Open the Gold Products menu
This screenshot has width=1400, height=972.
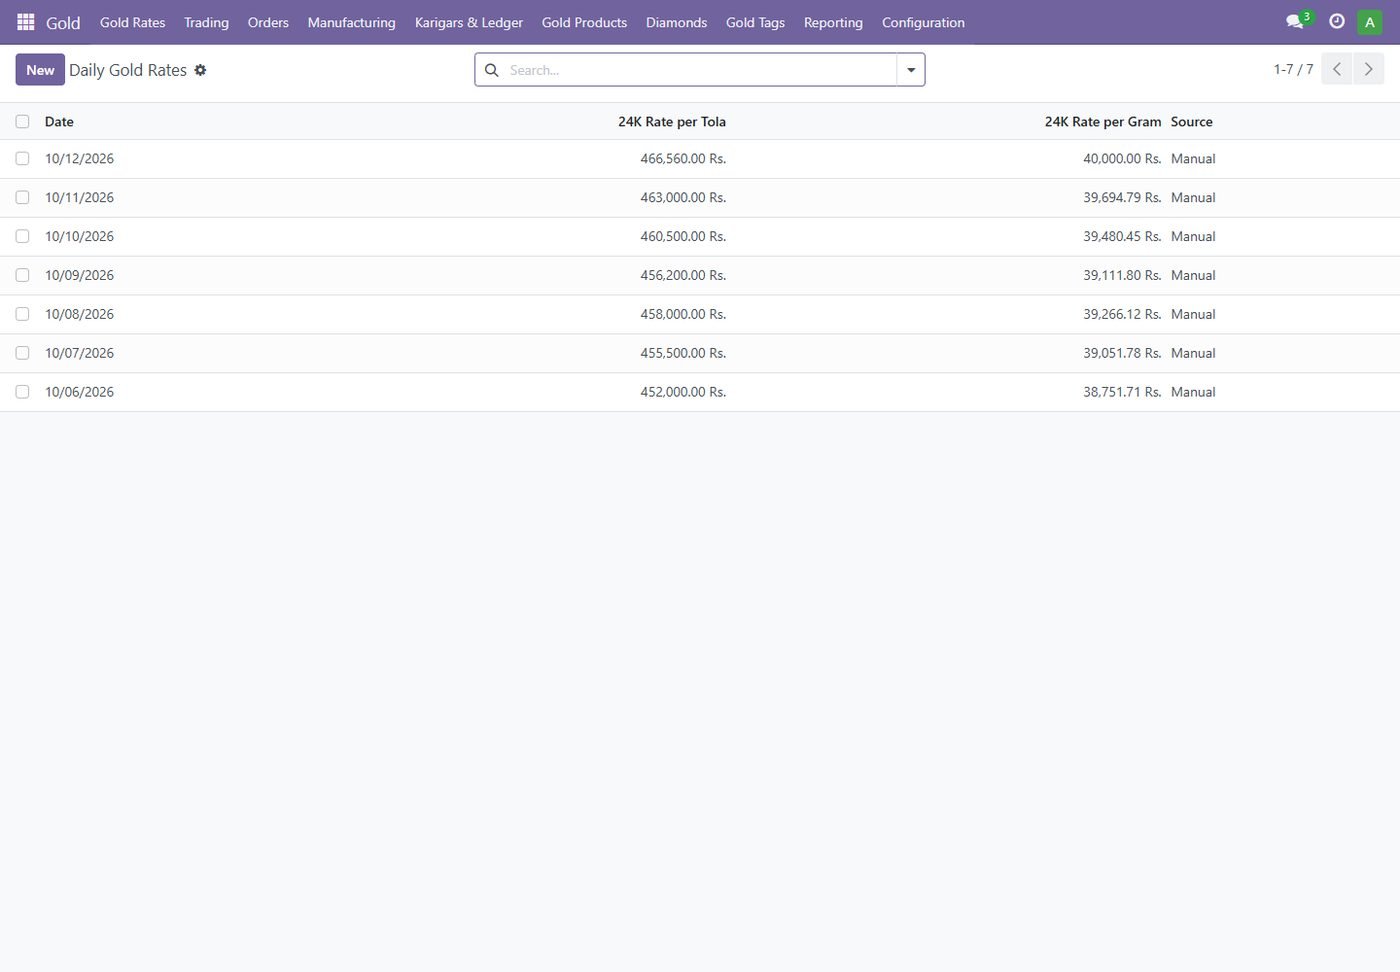coord(584,22)
